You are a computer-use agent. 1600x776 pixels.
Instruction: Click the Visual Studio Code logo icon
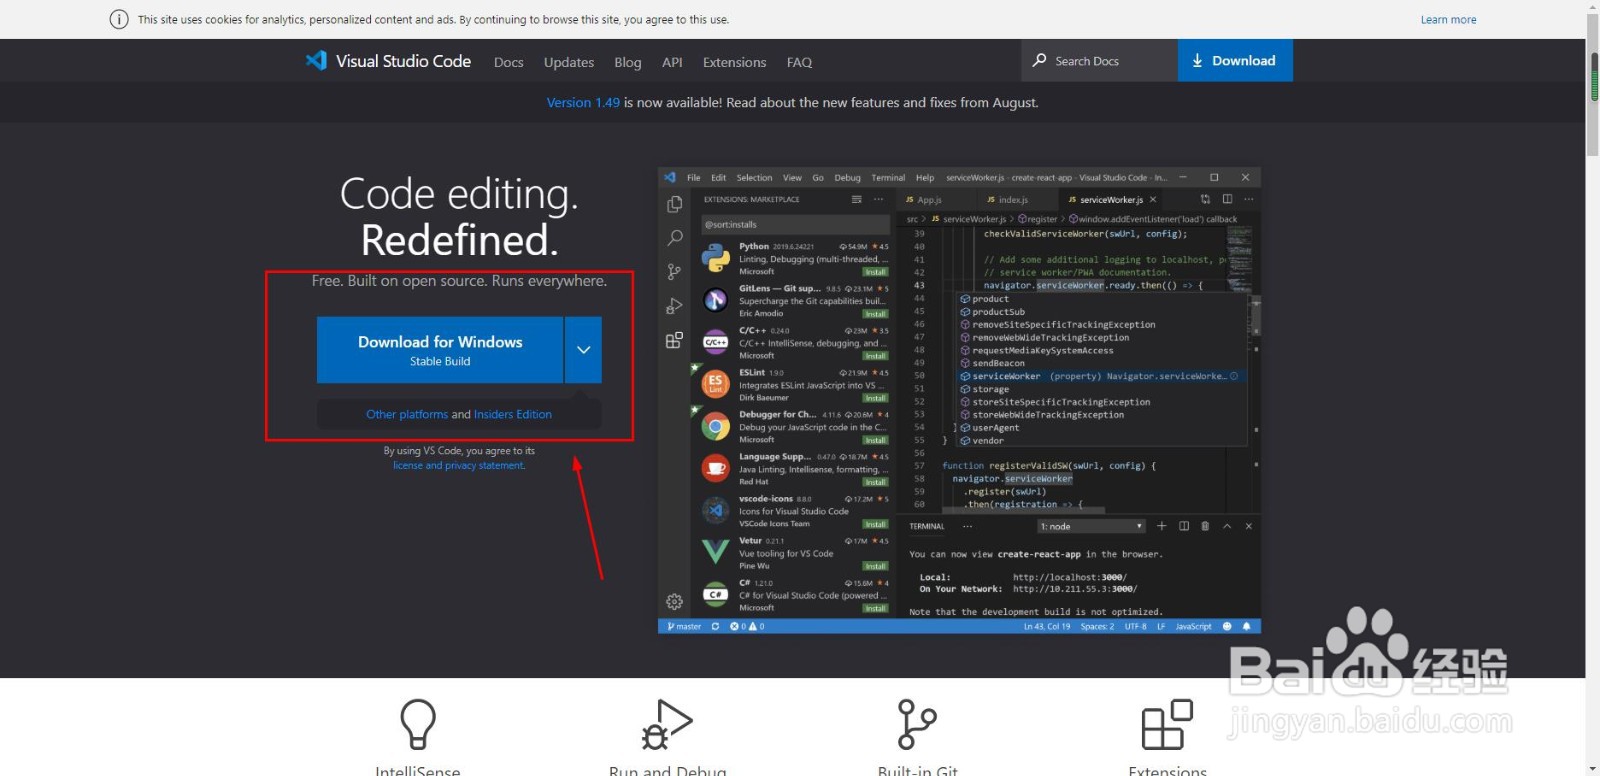click(x=316, y=60)
